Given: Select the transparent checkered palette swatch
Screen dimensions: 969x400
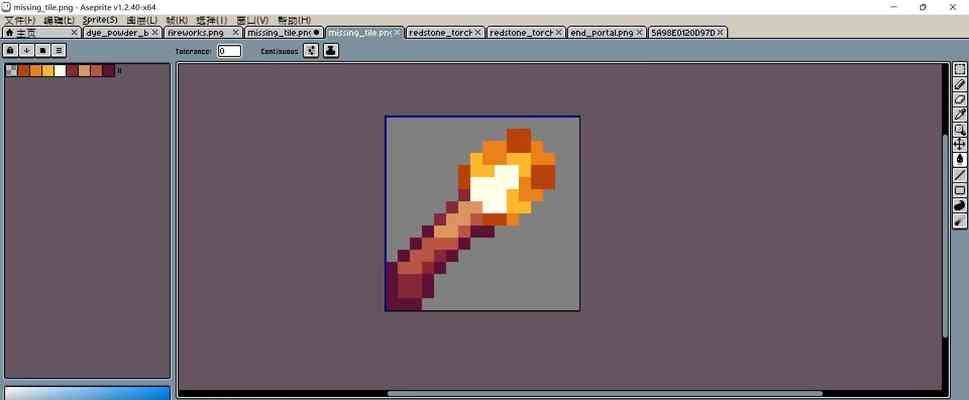Looking at the screenshot, I should 12,70.
